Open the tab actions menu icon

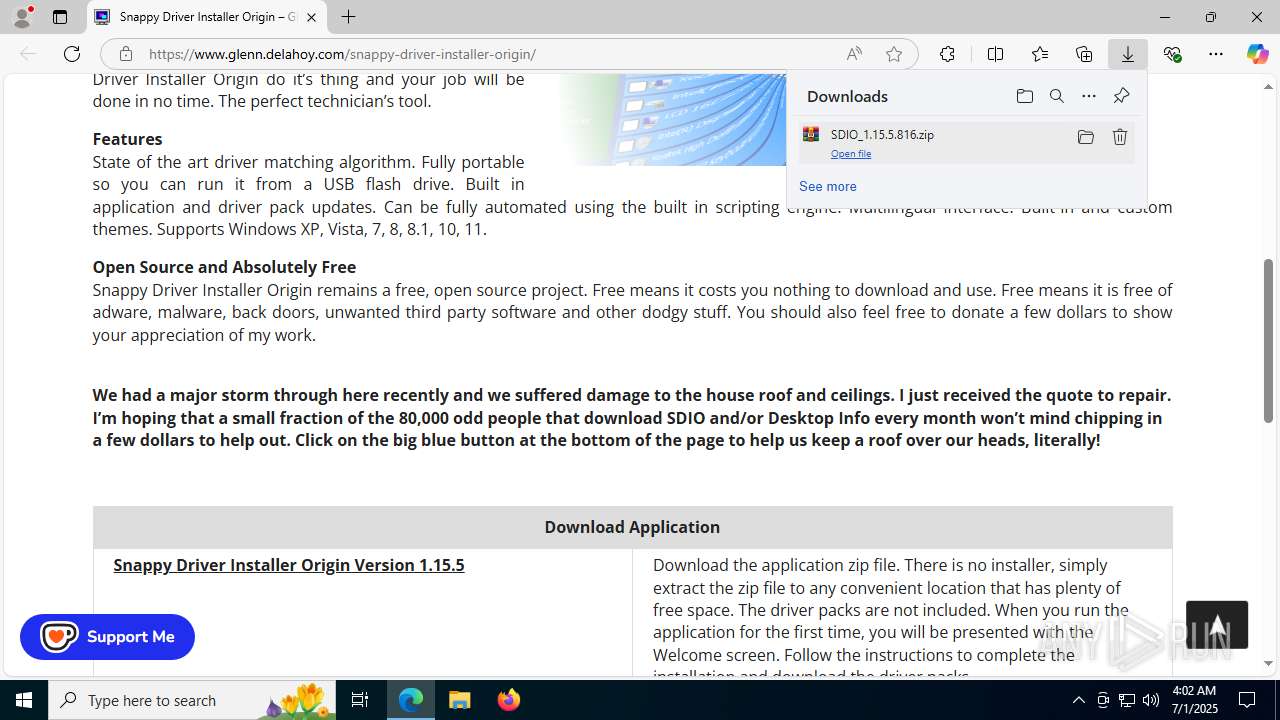coord(60,17)
